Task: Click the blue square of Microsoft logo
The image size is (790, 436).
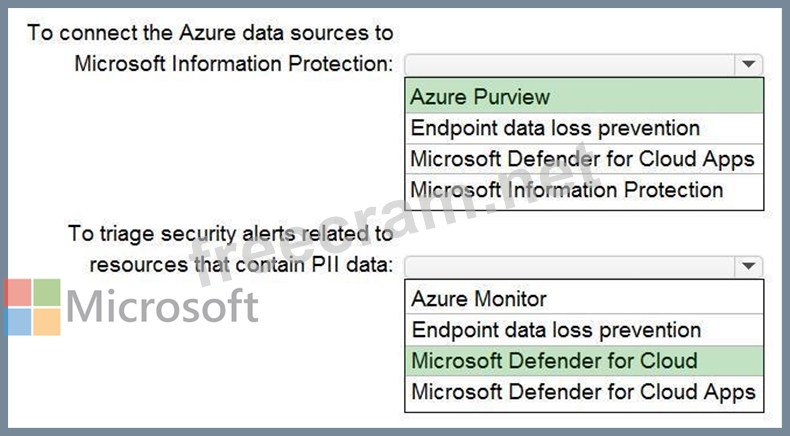Action: tap(17, 321)
